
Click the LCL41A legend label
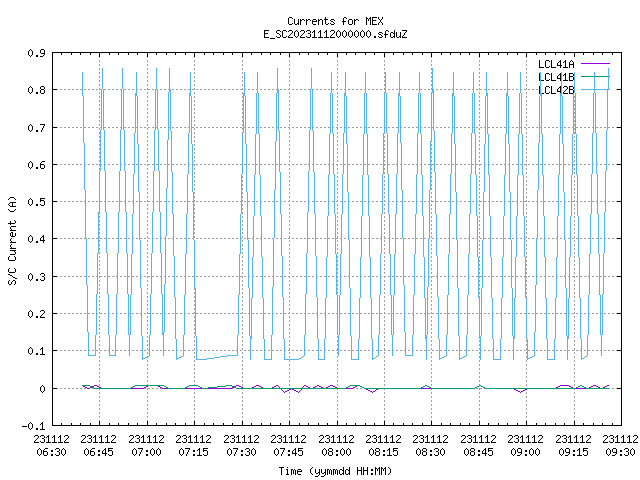[x=556, y=64]
